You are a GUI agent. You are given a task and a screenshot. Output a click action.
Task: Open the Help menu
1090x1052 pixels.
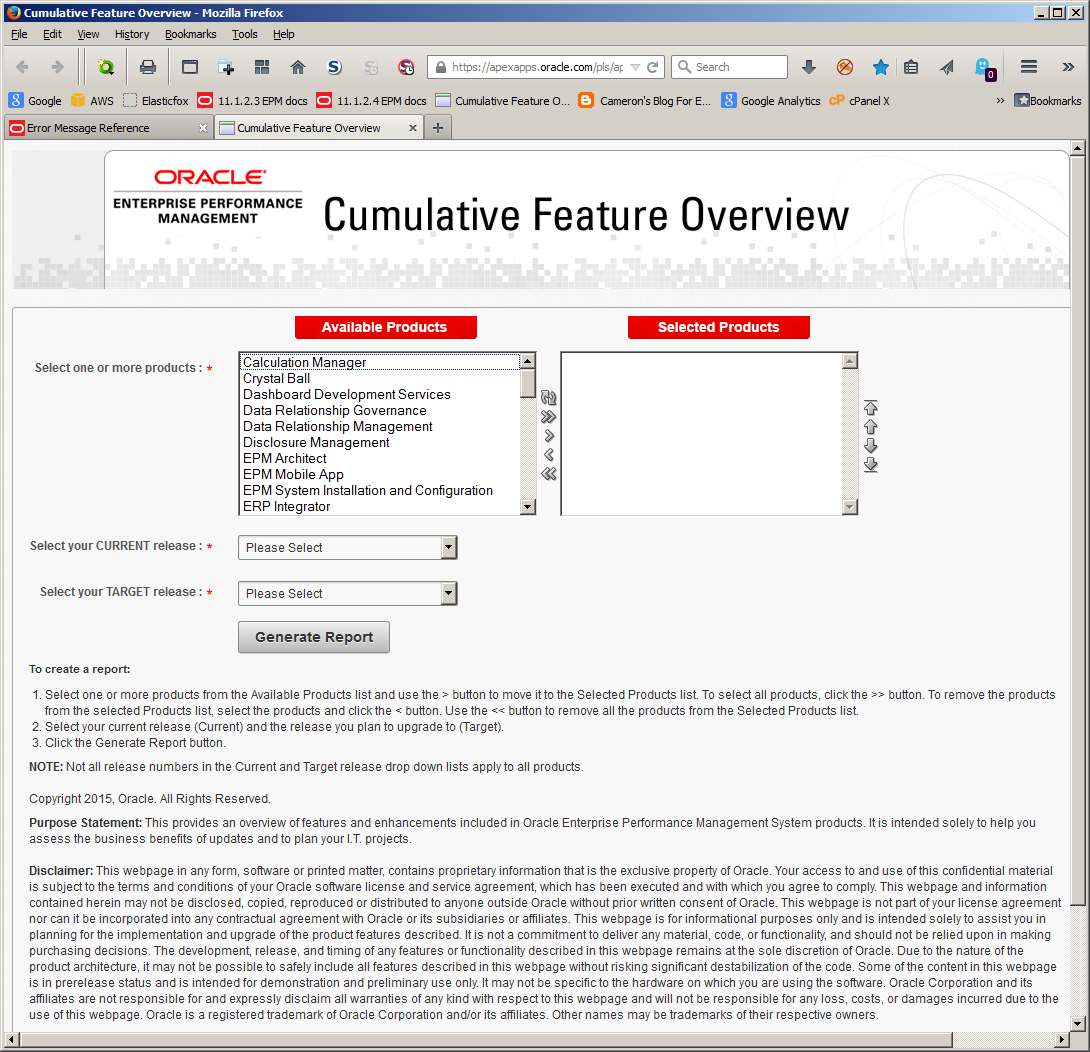[284, 34]
